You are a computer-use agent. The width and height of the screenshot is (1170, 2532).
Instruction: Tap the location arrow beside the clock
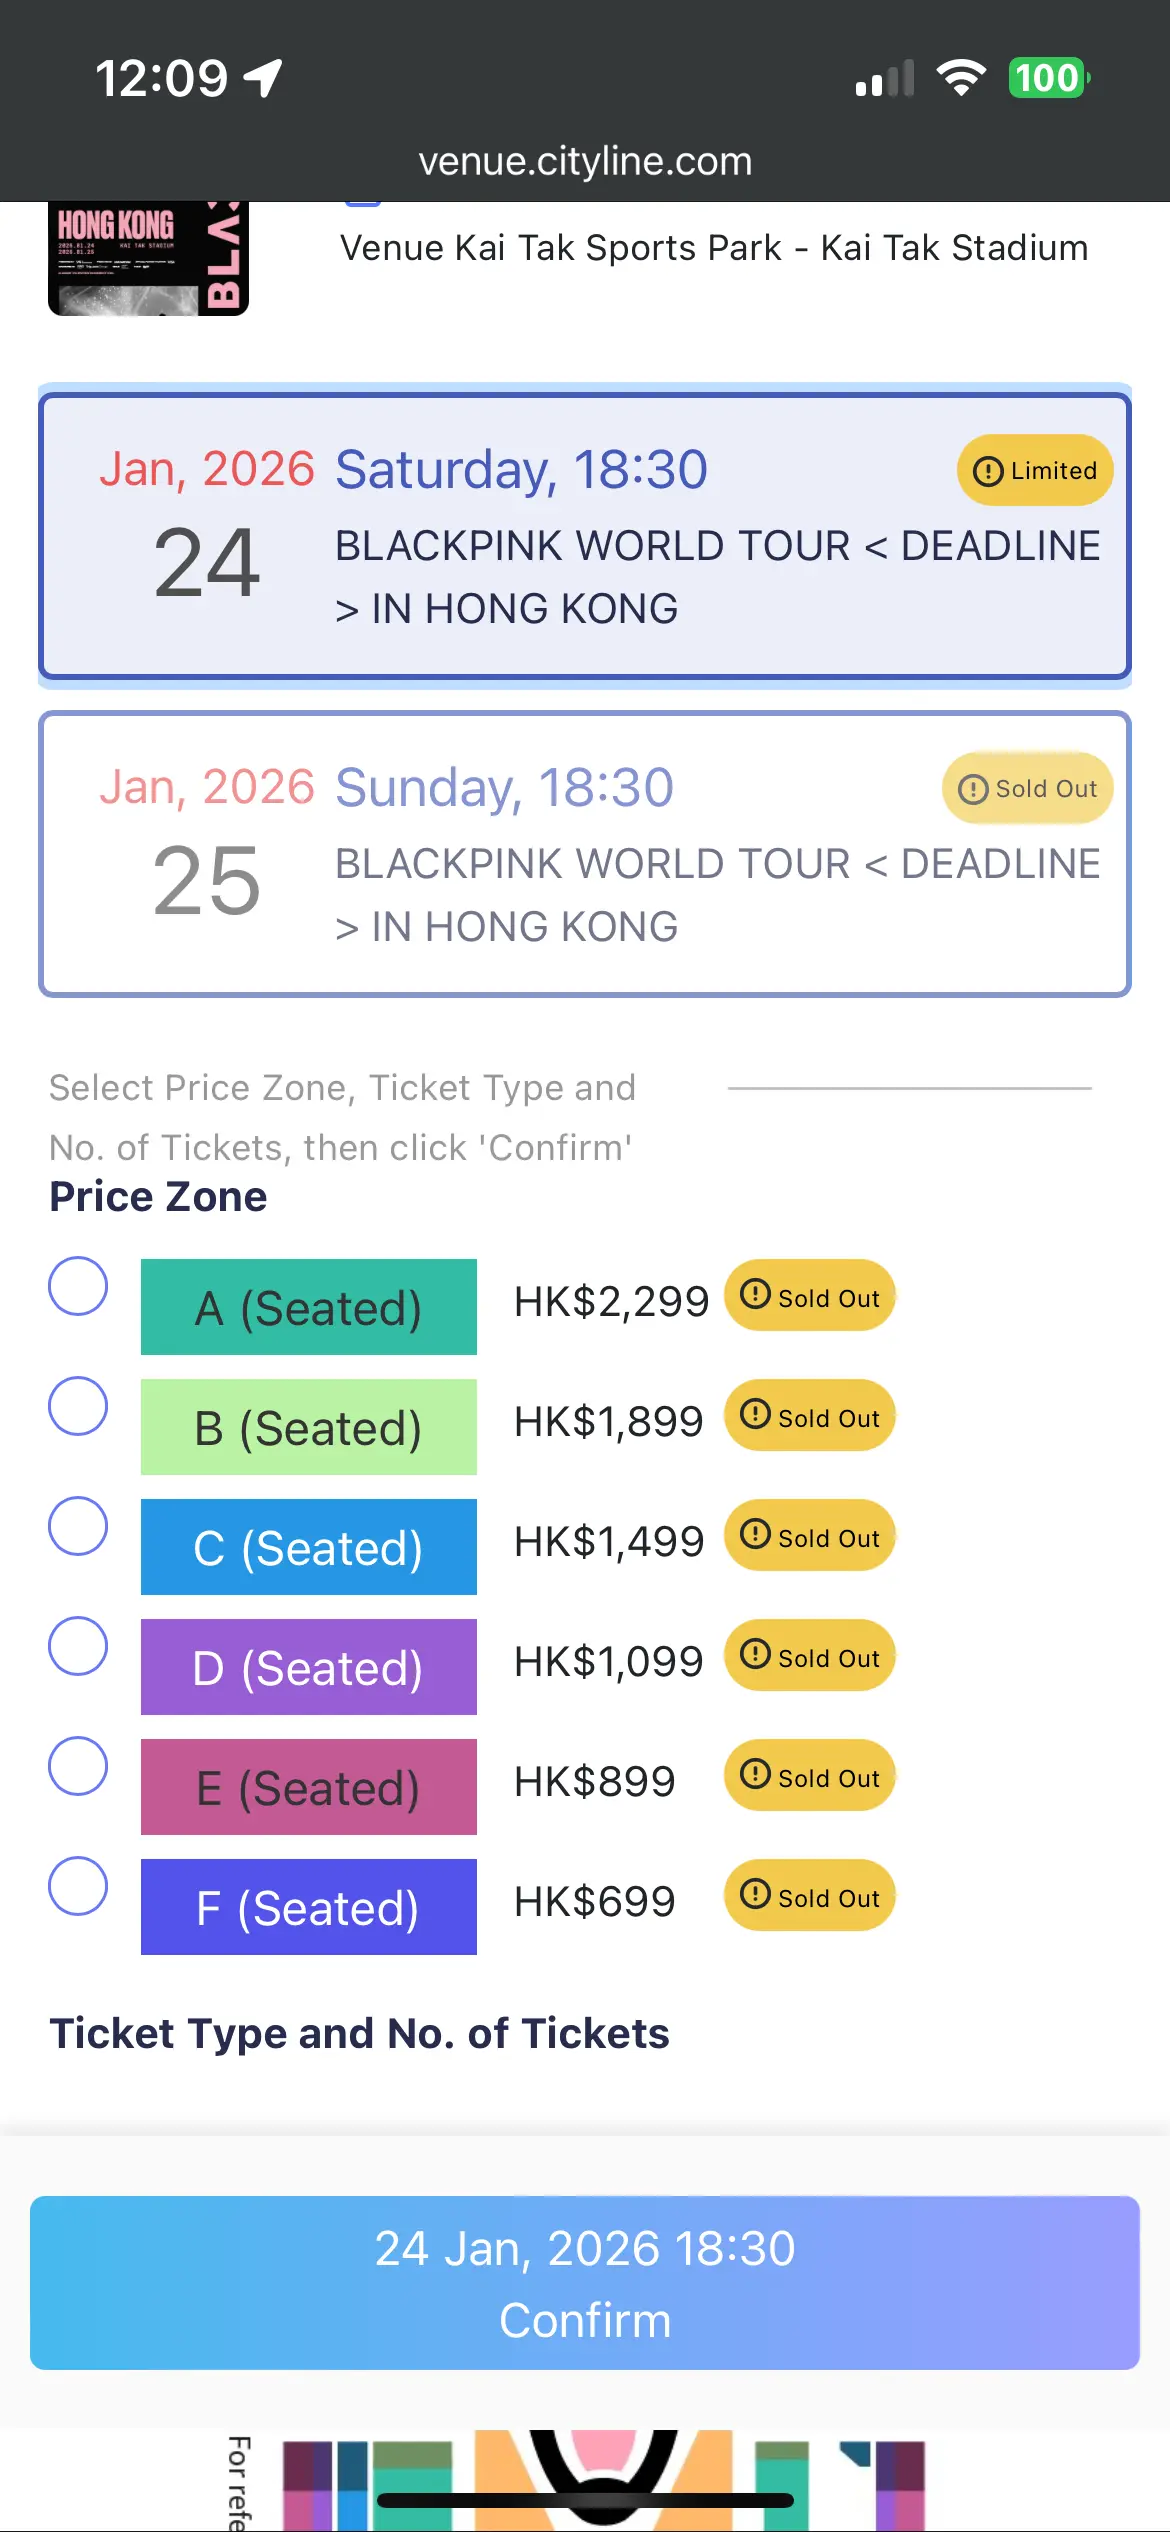pos(264,78)
